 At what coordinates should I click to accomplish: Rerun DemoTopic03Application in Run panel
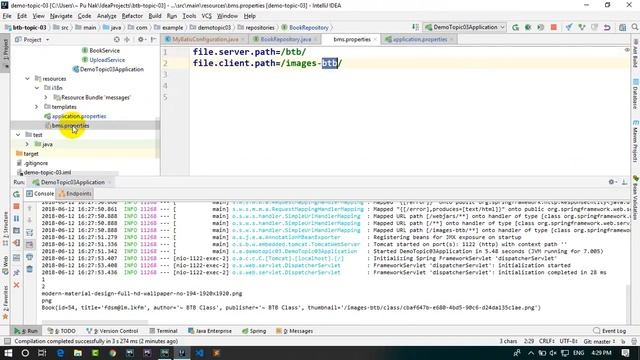16,194
